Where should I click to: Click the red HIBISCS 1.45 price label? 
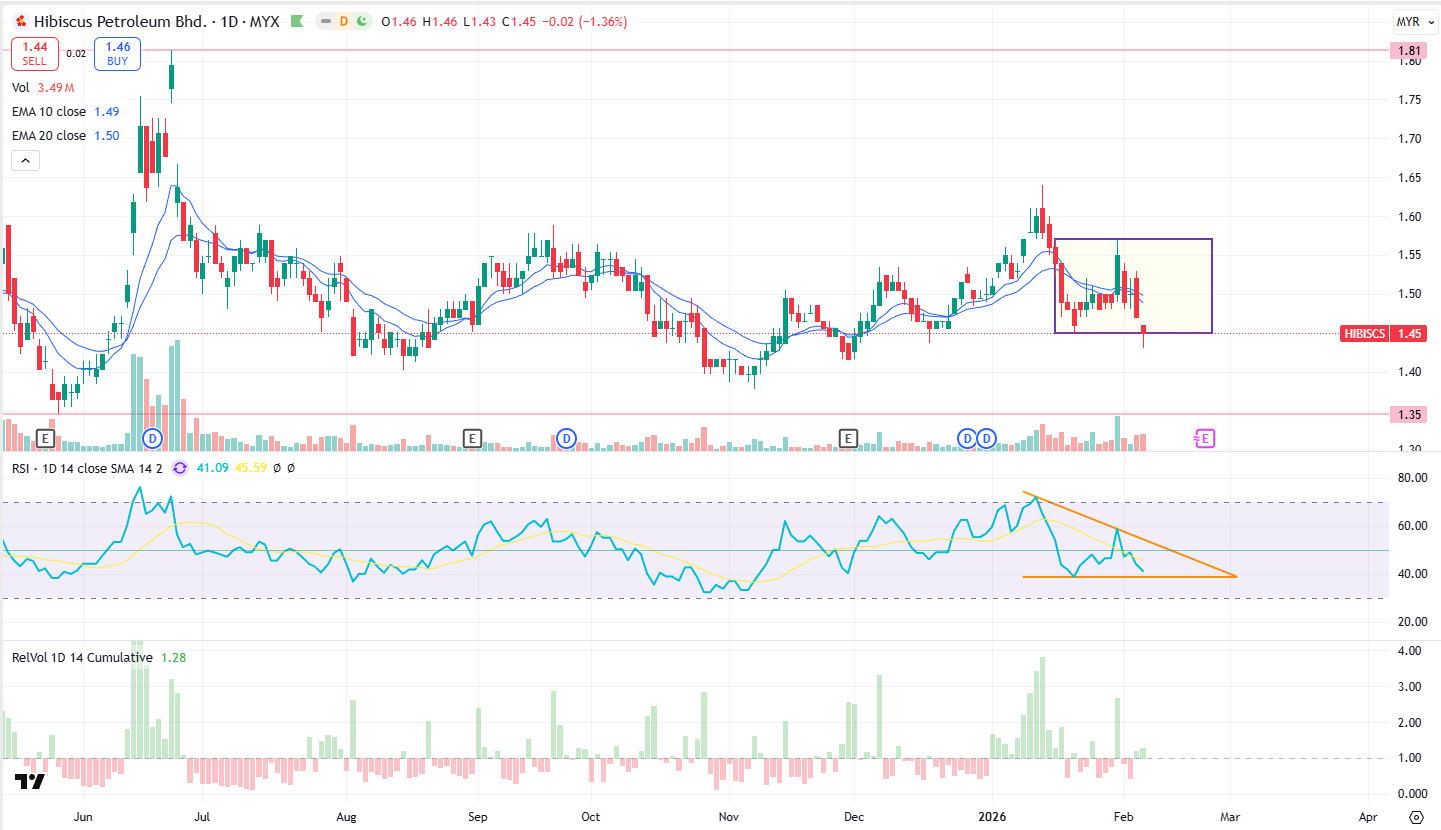pos(1383,333)
